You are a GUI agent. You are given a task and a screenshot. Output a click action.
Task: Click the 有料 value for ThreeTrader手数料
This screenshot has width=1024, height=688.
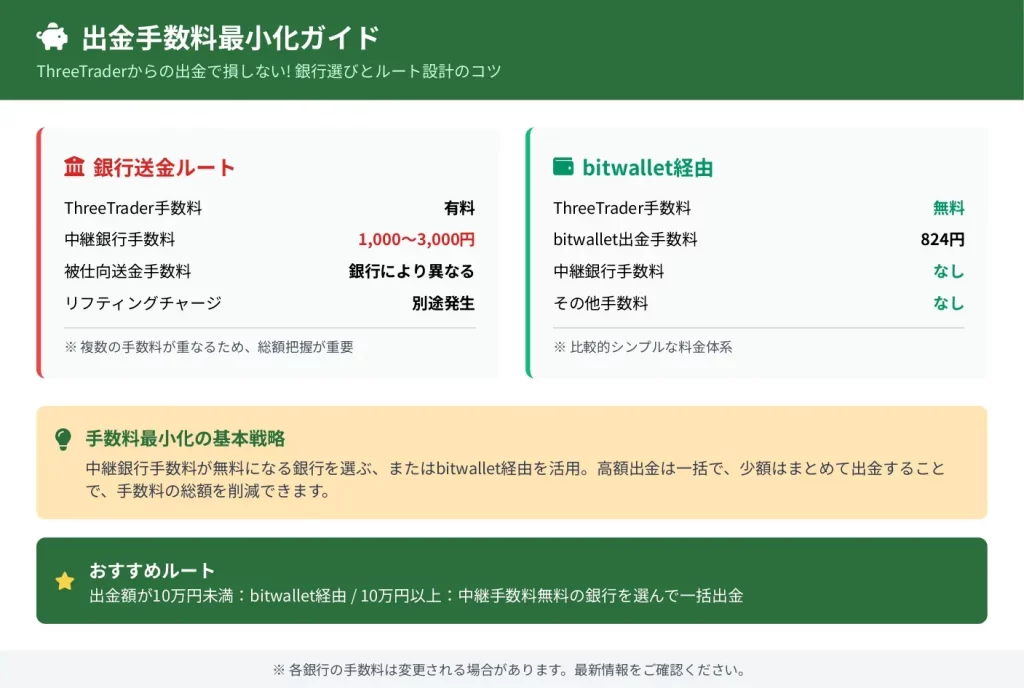(459, 208)
